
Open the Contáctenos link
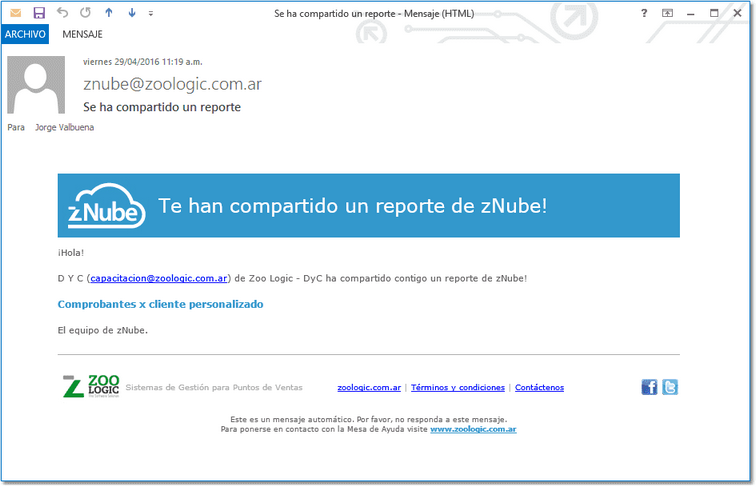pos(539,388)
